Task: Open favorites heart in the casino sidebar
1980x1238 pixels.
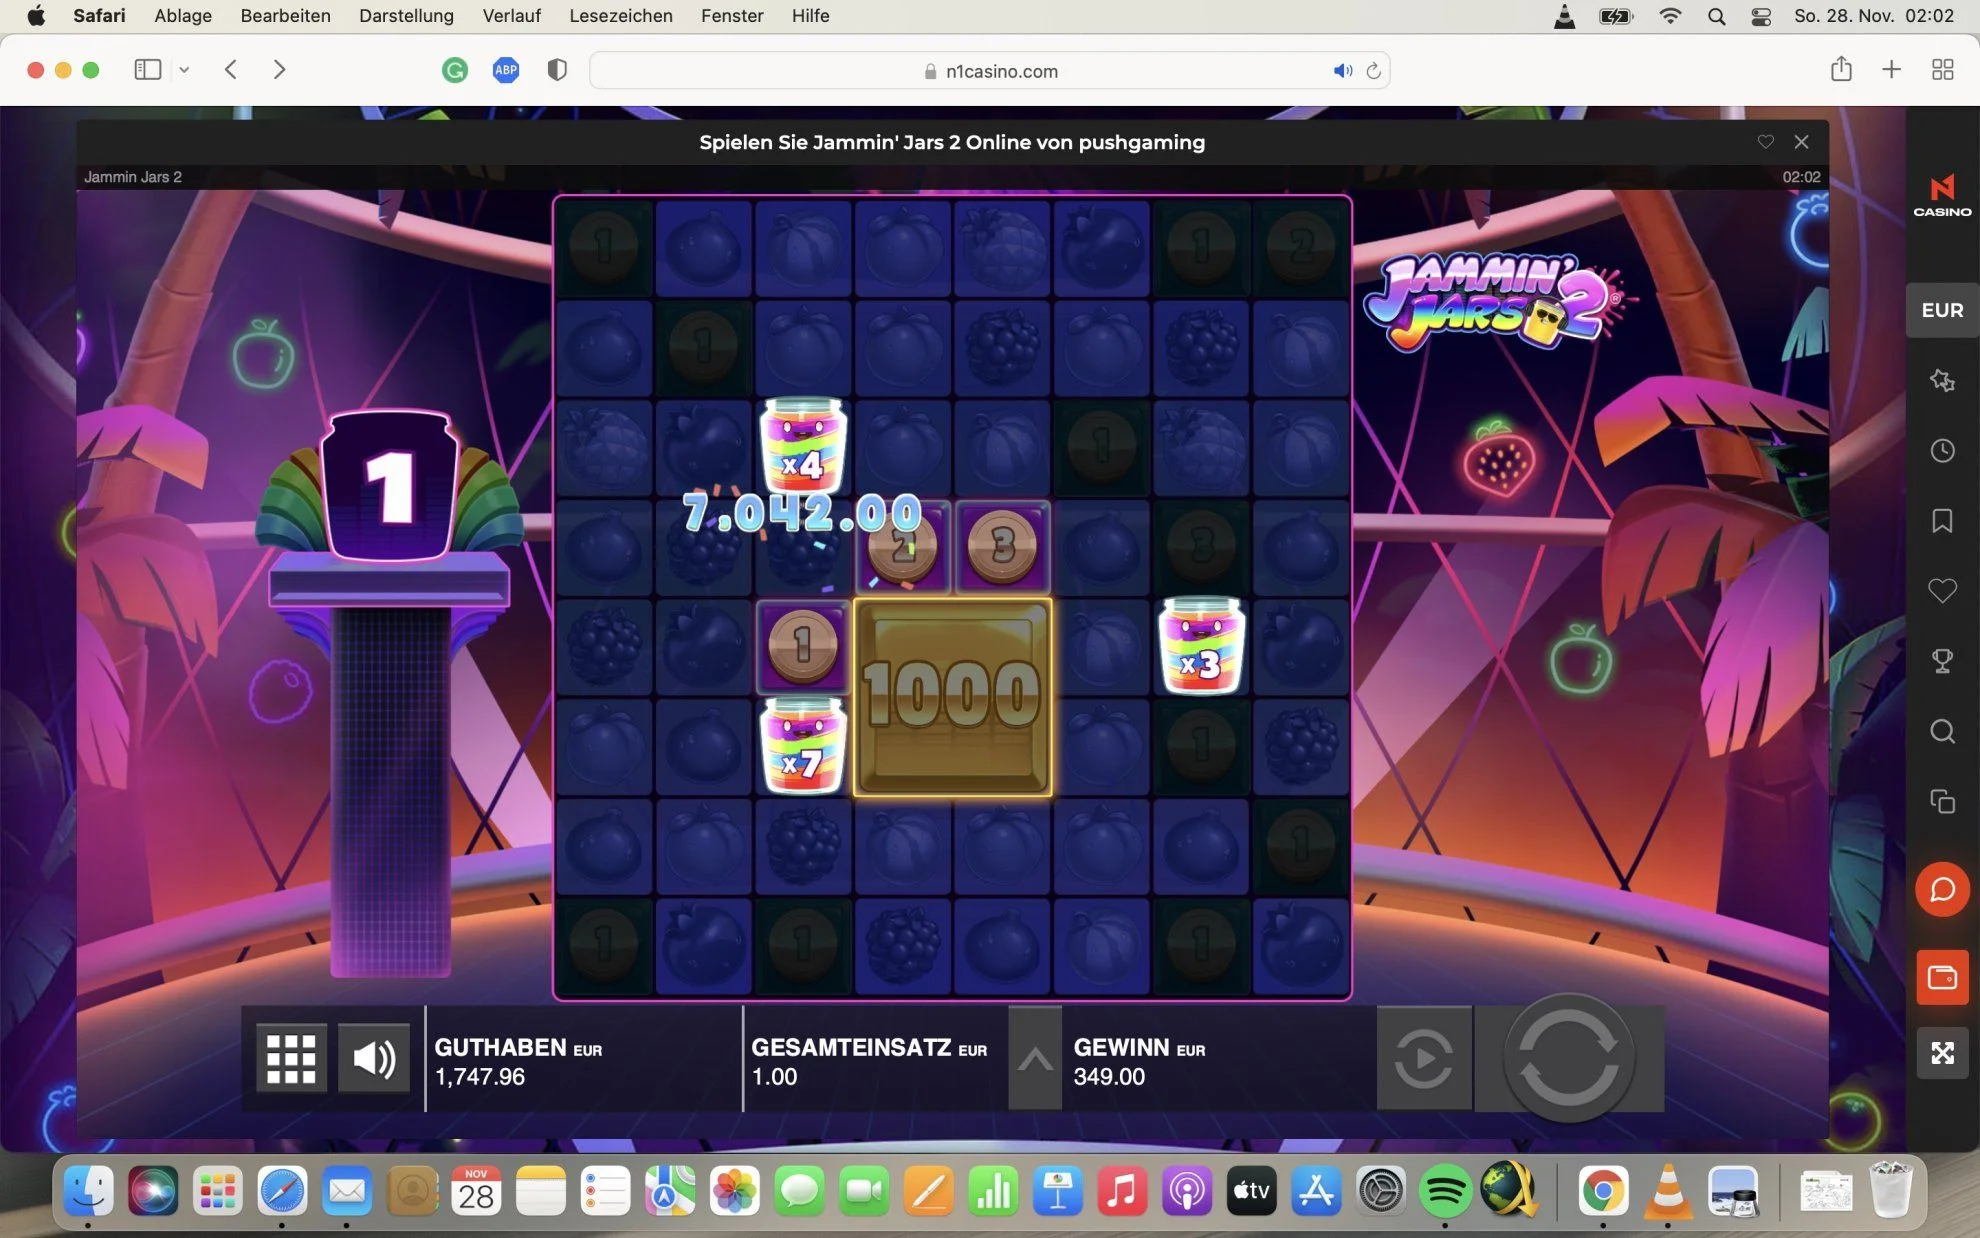Action: point(1942,591)
